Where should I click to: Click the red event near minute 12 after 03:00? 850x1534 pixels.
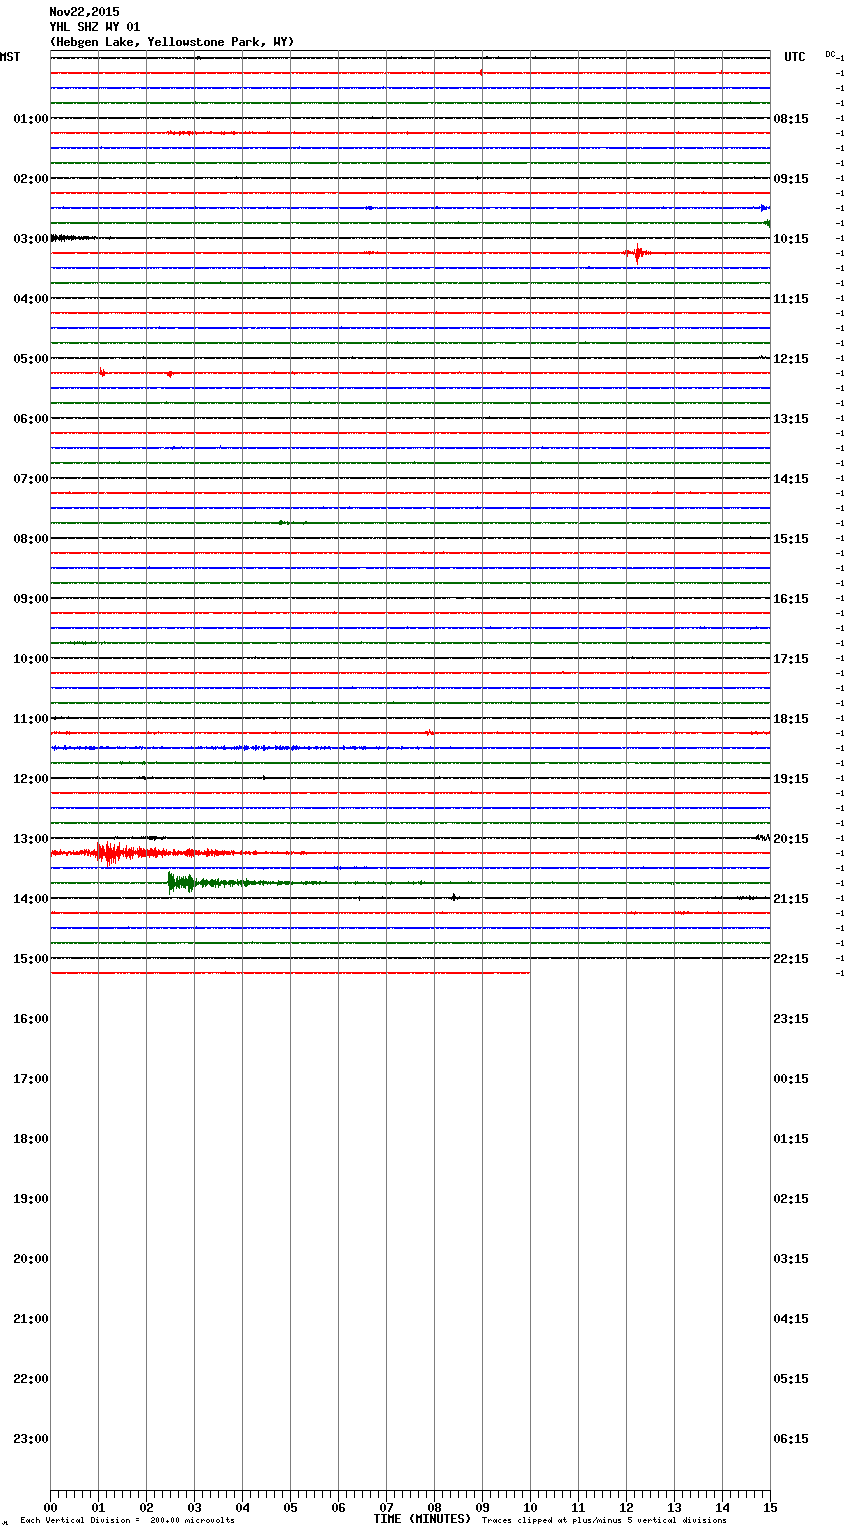637,253
